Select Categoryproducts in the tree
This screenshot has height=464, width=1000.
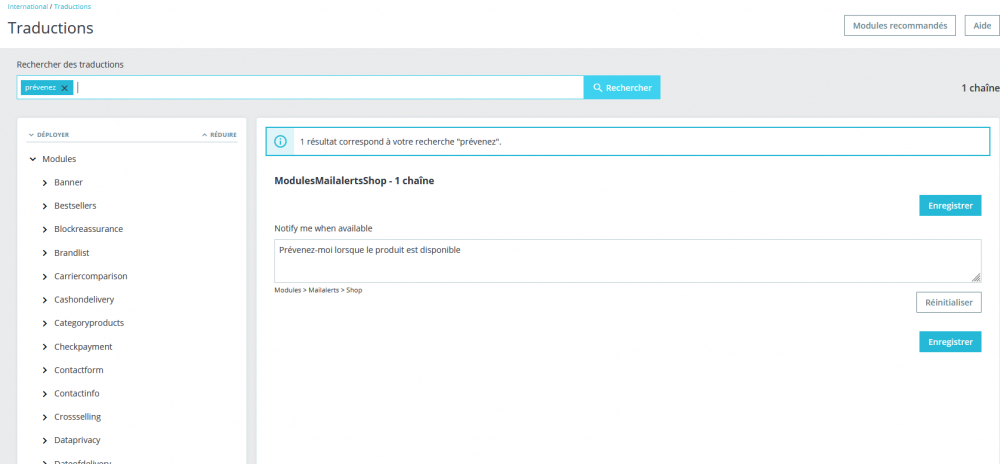(x=89, y=323)
